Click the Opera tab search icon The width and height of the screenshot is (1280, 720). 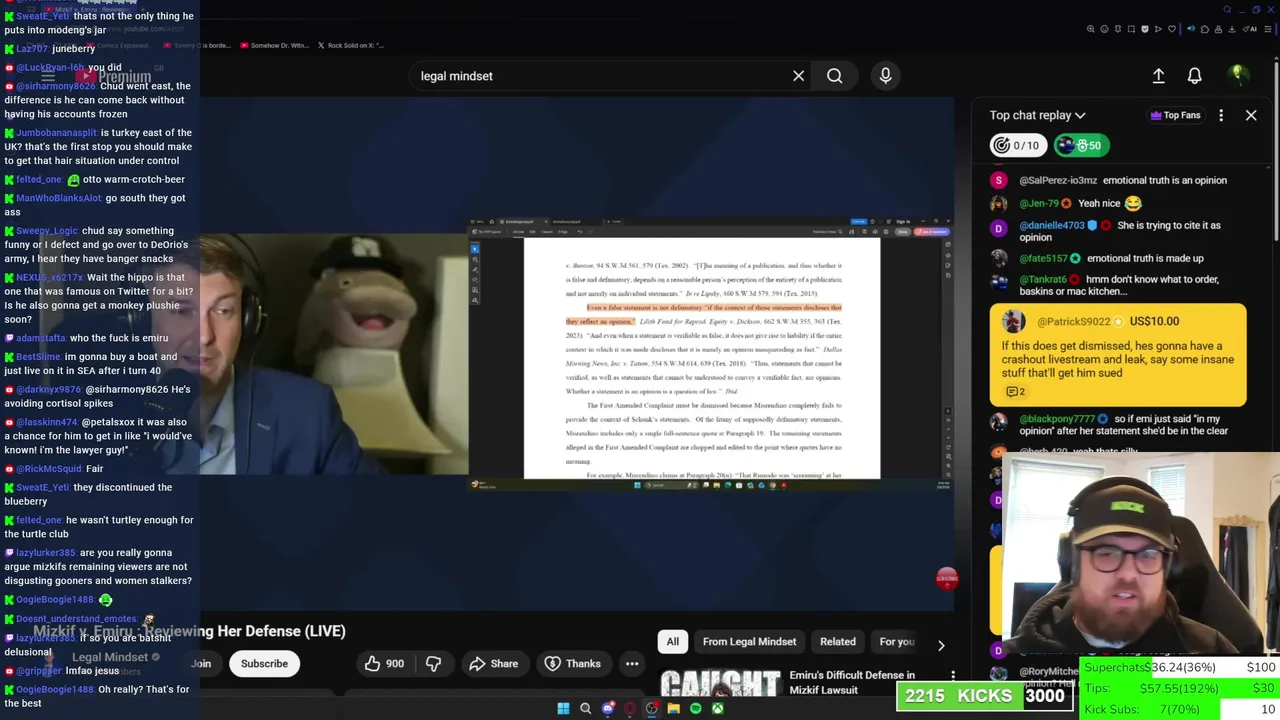click(1227, 9)
